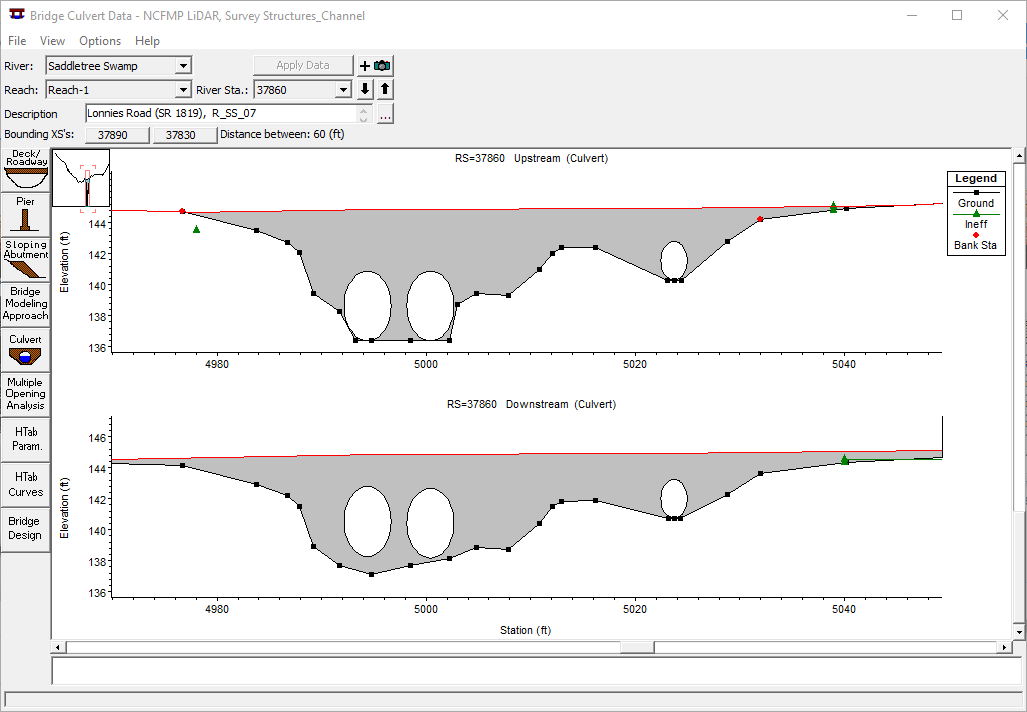This screenshot has width=1027, height=712.
Task: Open HTab Curves button
Action: click(x=26, y=485)
